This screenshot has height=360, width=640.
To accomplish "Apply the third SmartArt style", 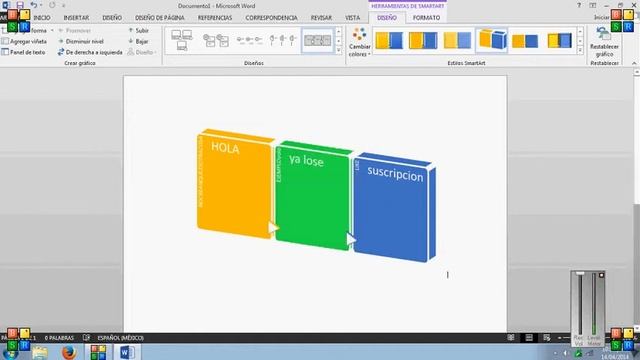I will tap(457, 40).
